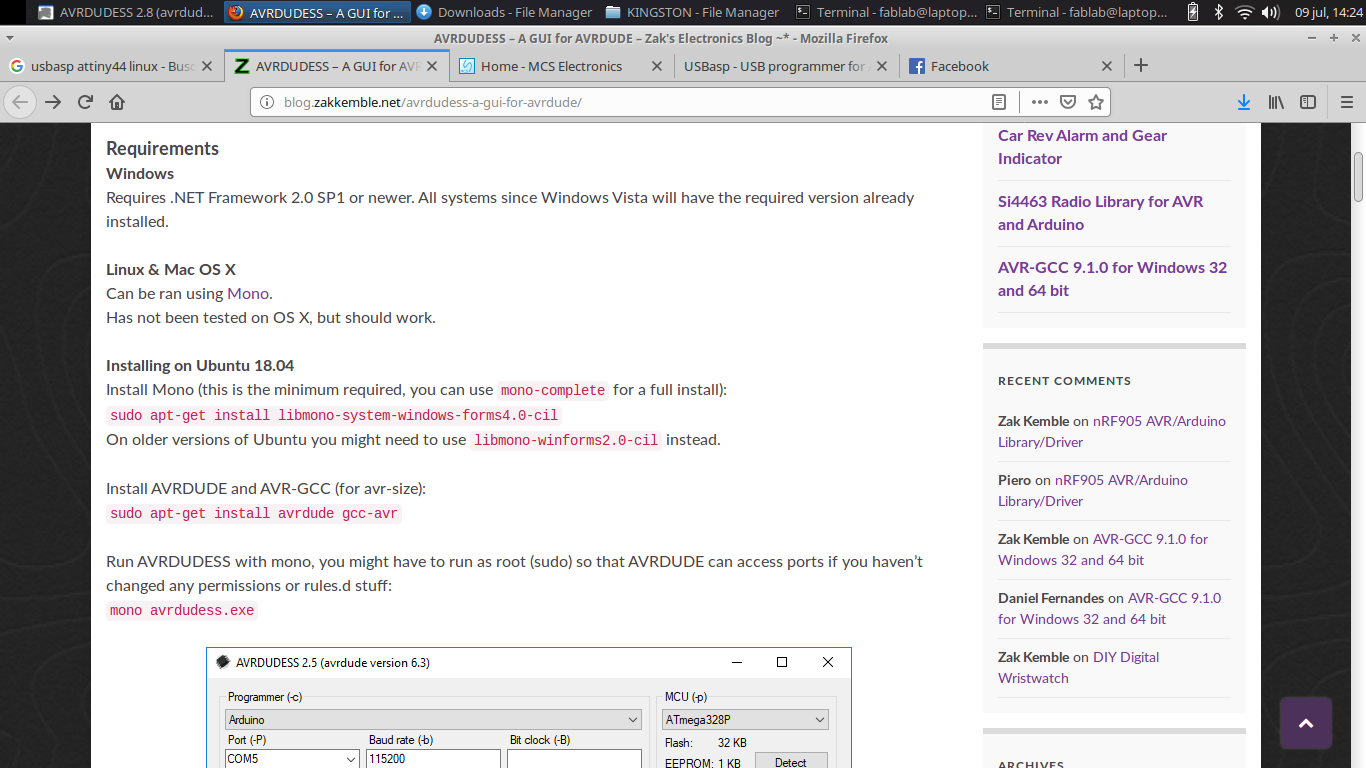Click the Requirements heading
This screenshot has height=768, width=1366.
point(163,148)
